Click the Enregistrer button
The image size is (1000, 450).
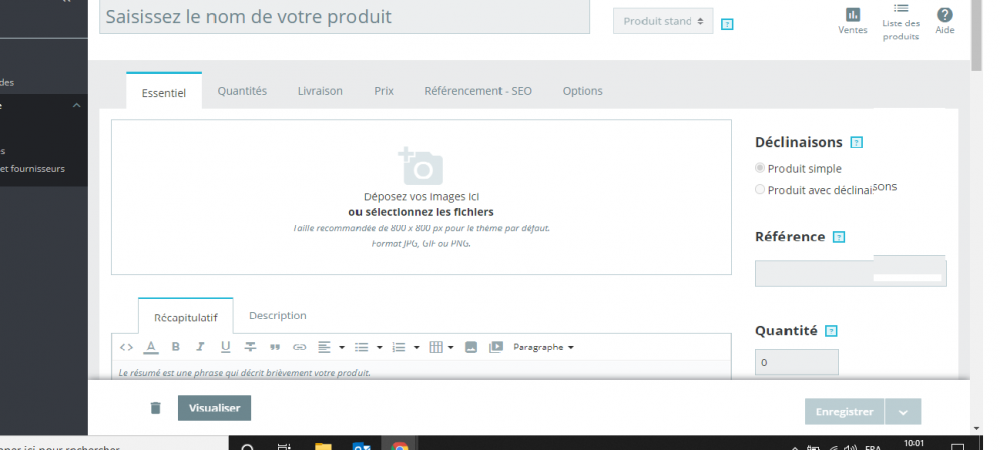point(844,412)
